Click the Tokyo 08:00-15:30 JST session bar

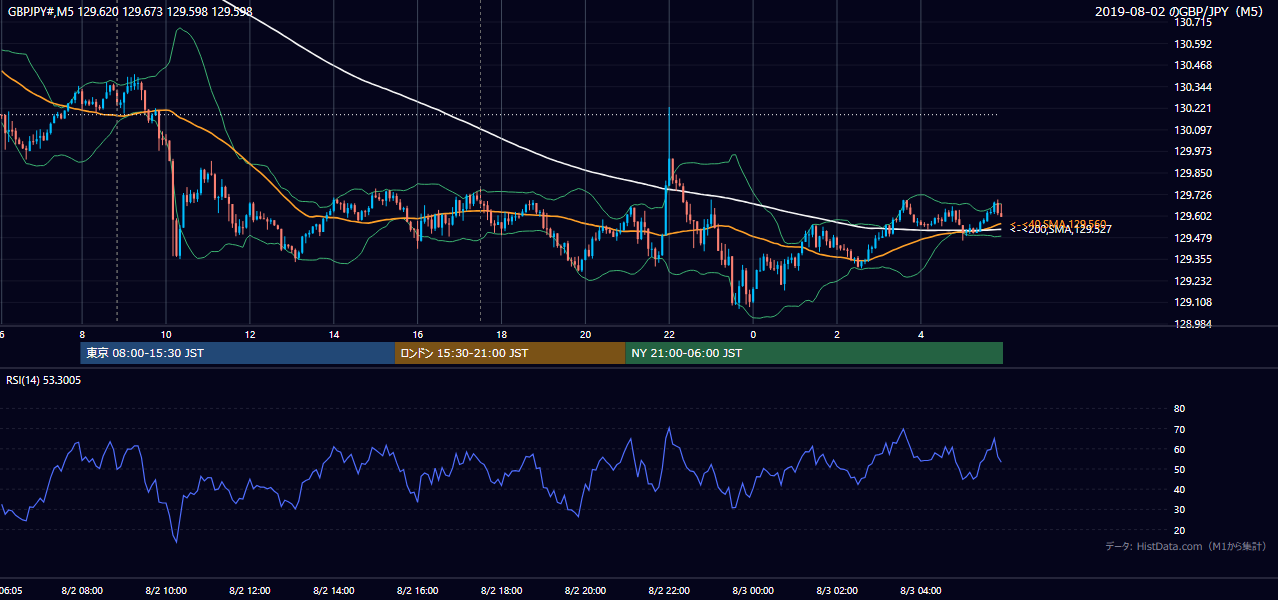[238, 353]
